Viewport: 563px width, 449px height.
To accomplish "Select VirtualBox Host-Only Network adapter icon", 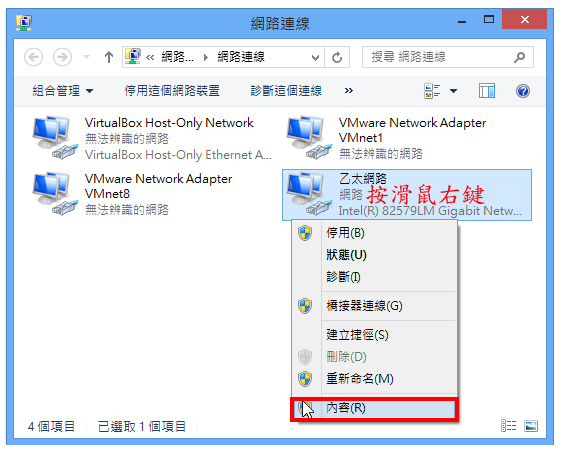I will click(x=54, y=138).
